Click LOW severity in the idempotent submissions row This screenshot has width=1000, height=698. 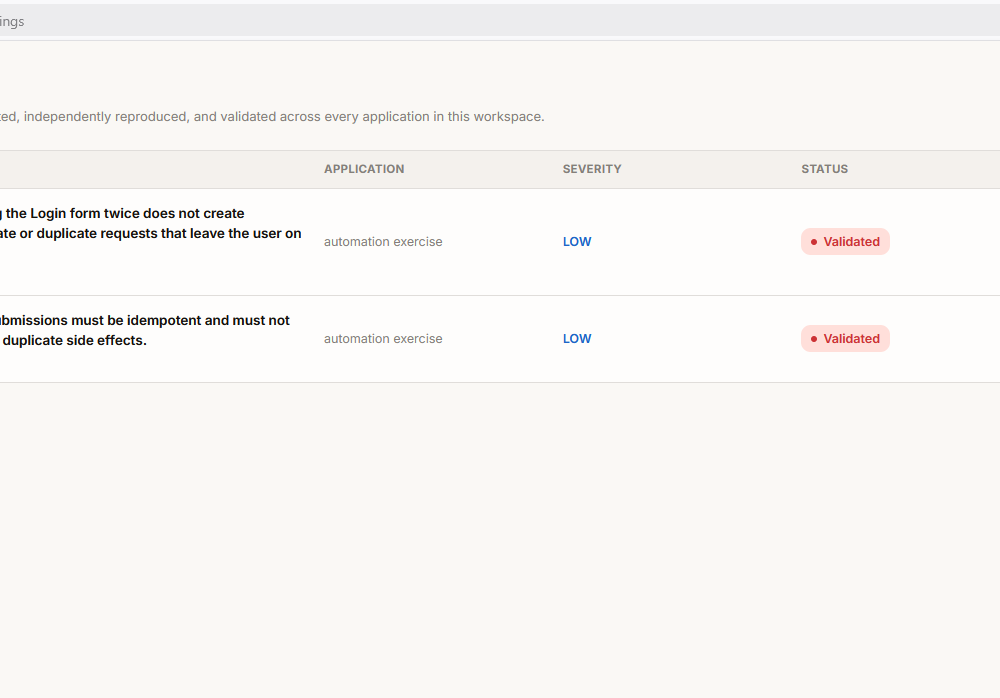click(x=577, y=339)
